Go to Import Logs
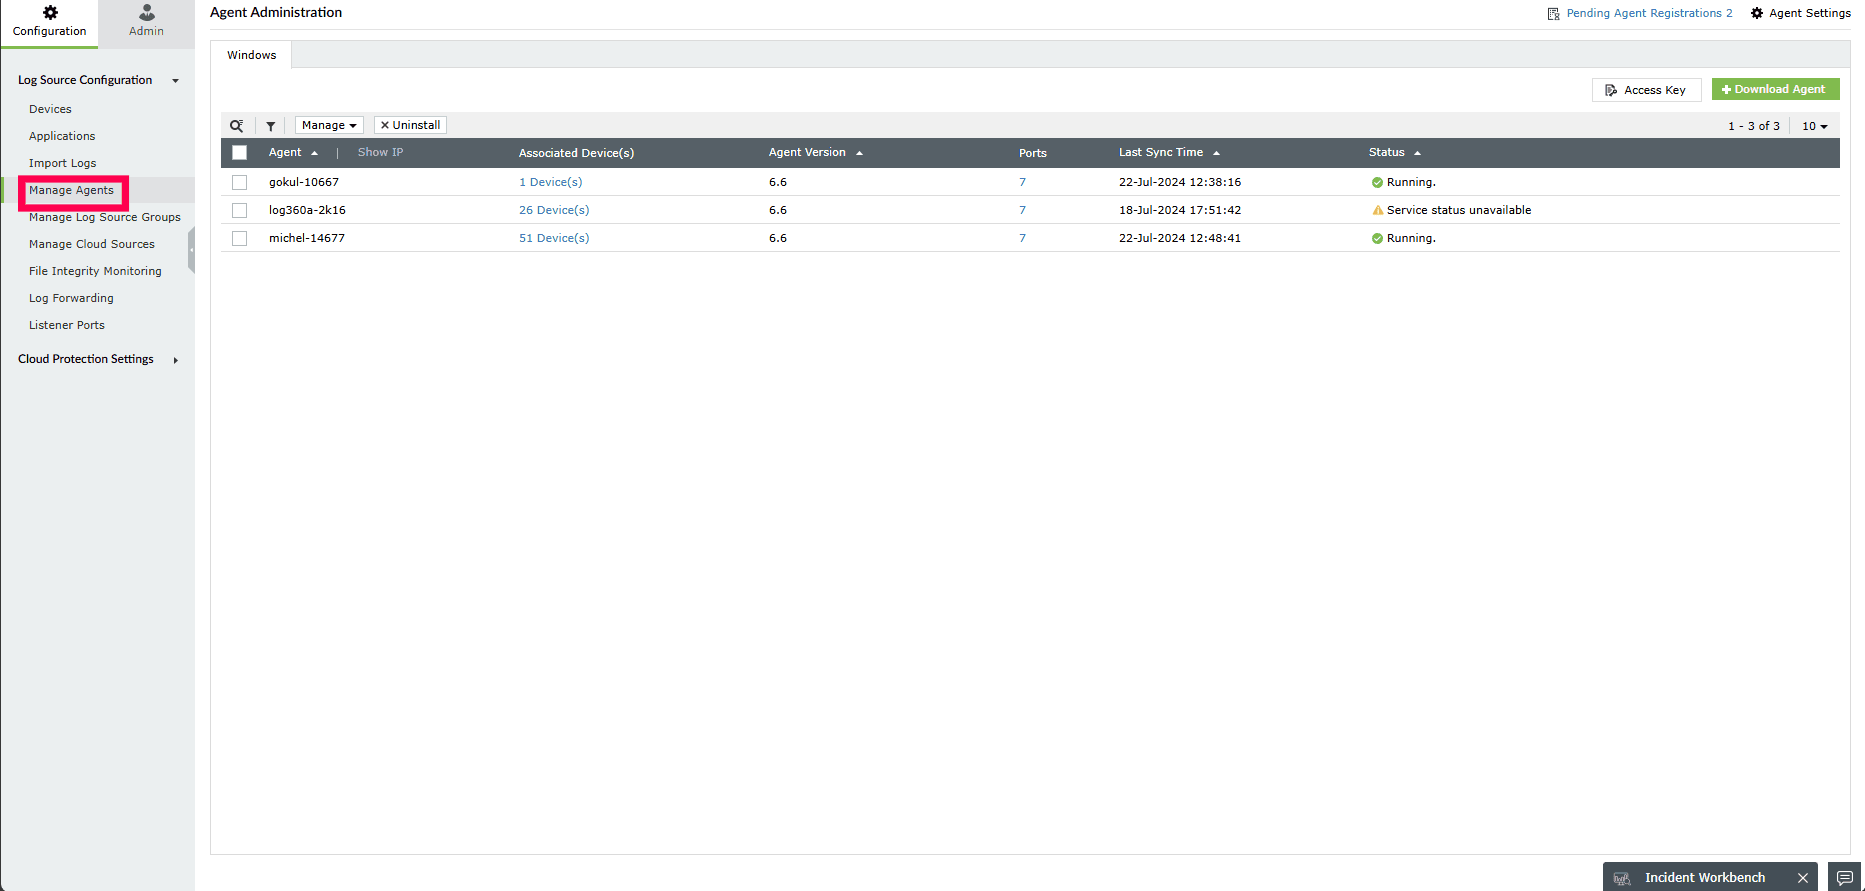The width and height of the screenshot is (1865, 891). click(x=62, y=163)
